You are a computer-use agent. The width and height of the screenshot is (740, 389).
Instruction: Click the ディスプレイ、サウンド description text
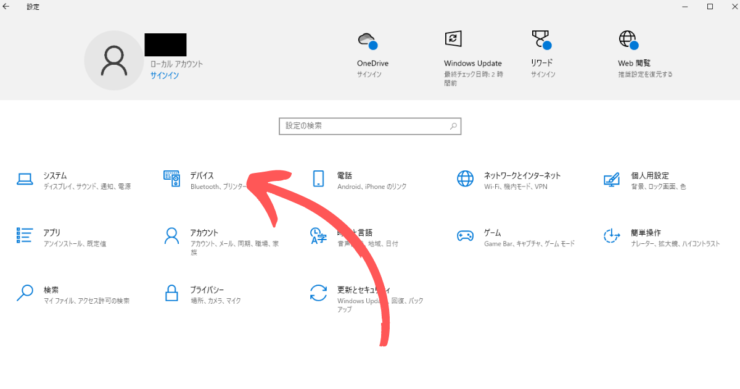tap(87, 186)
